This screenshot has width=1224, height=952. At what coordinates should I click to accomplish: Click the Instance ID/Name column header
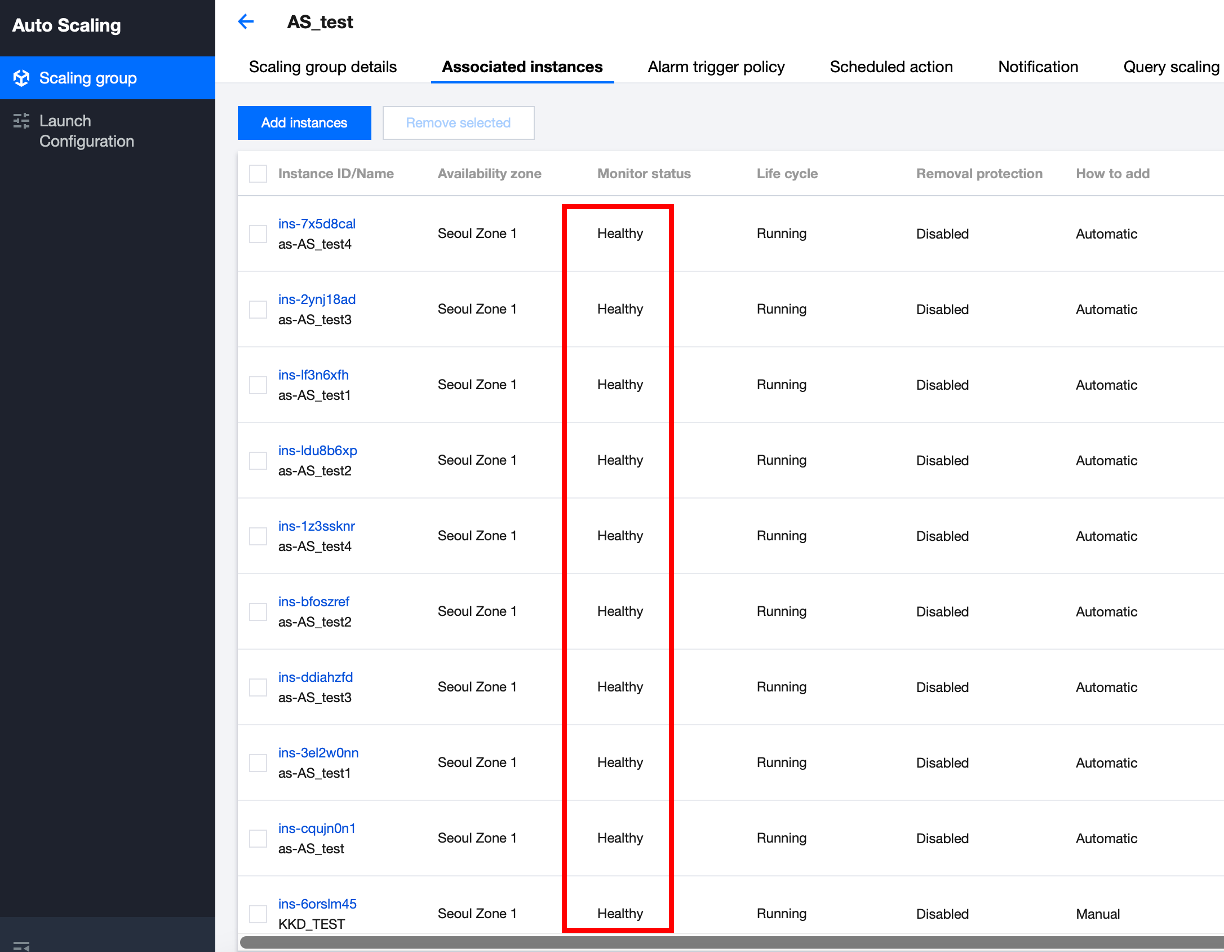336,173
